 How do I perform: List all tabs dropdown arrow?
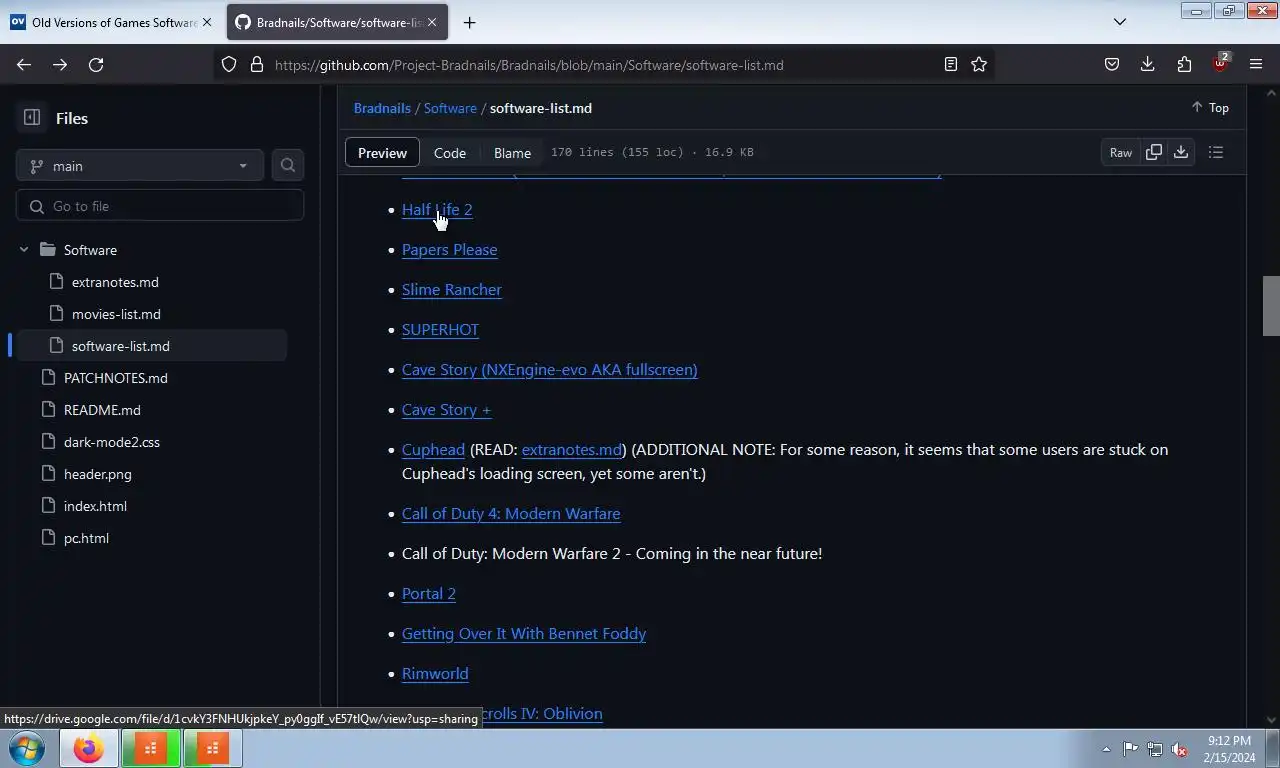point(1120,22)
